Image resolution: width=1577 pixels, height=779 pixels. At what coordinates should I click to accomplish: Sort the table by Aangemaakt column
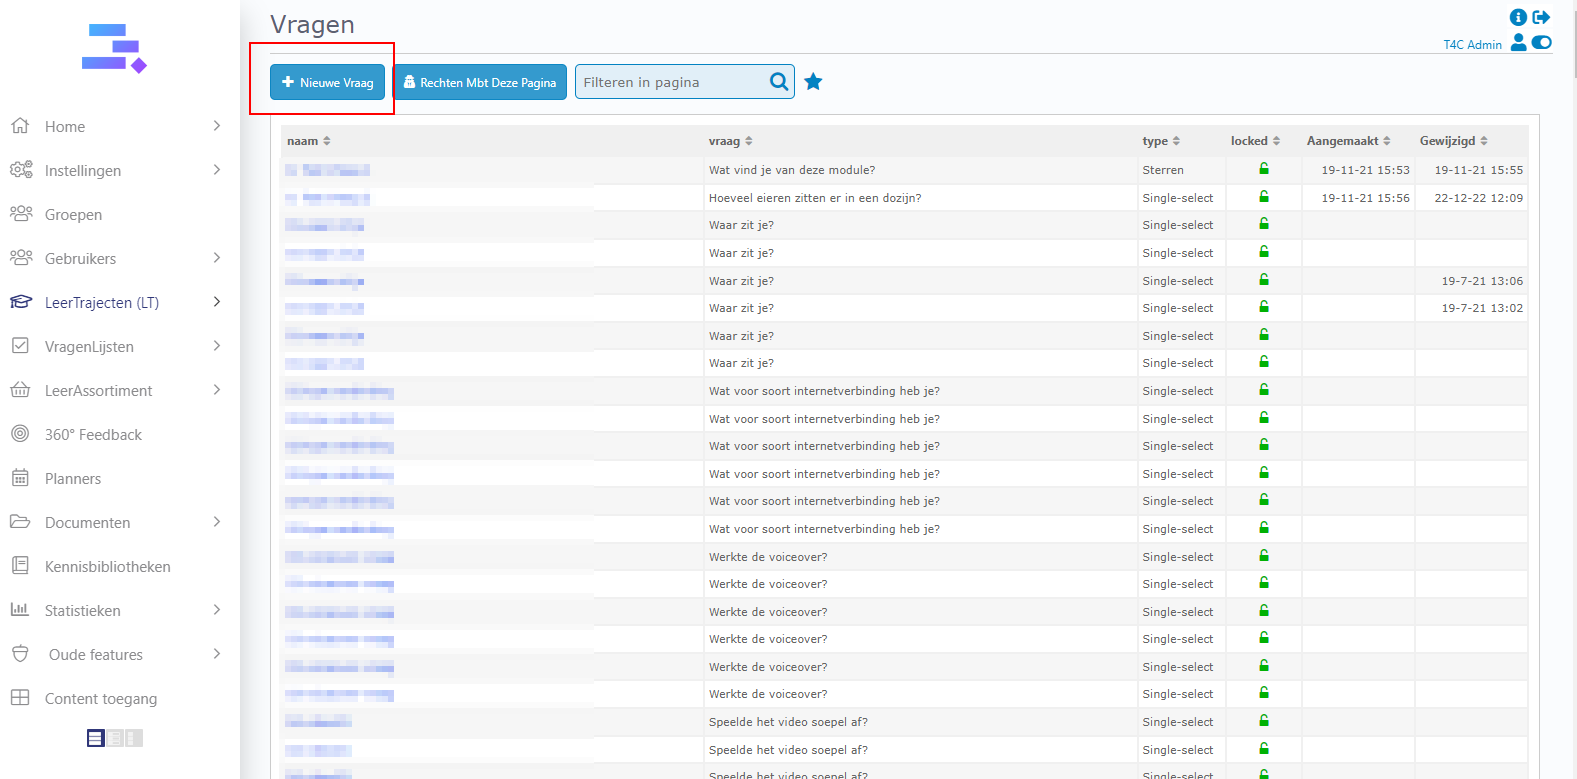(1348, 141)
